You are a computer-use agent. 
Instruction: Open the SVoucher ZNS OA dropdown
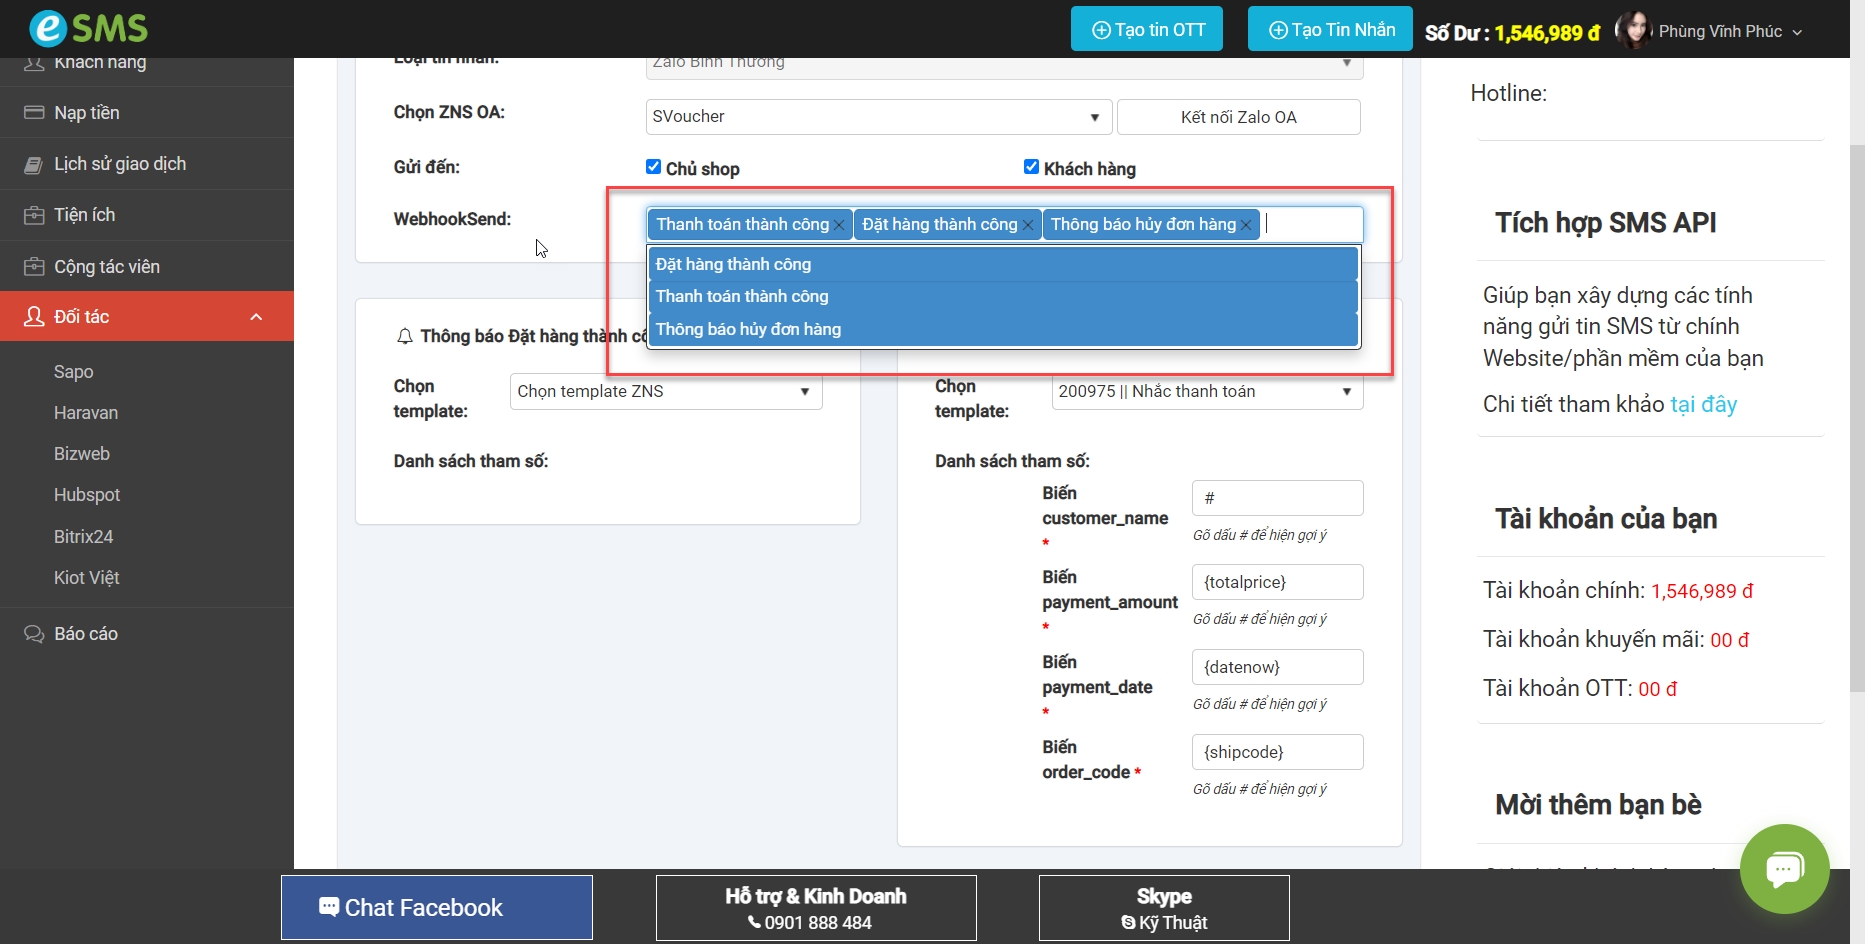[x=878, y=117]
